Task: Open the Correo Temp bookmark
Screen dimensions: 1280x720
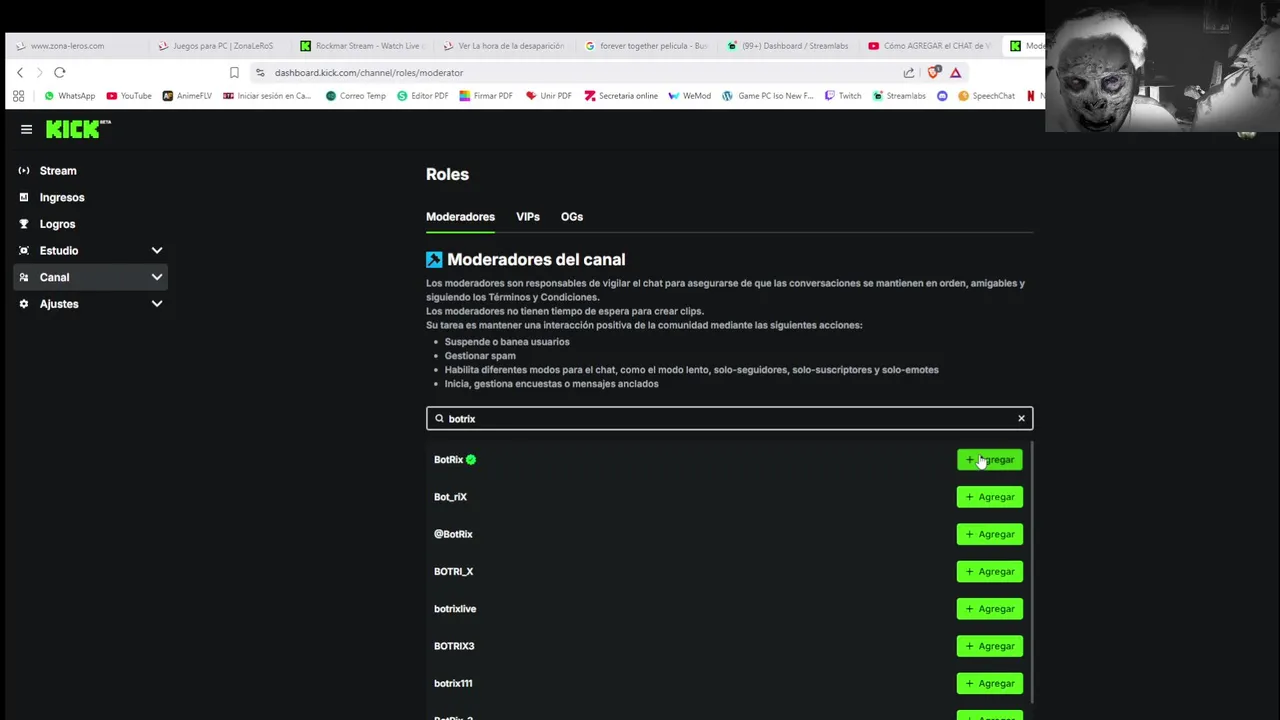Action: [x=355, y=96]
